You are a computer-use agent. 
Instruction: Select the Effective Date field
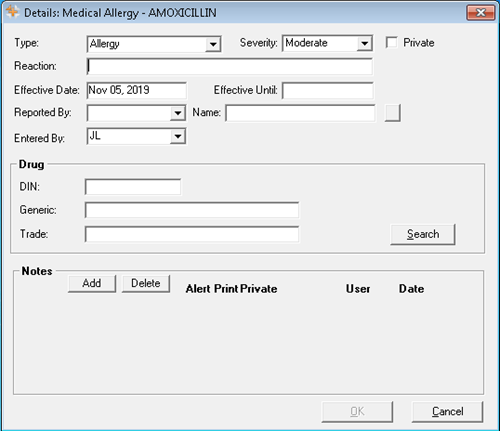click(136, 90)
